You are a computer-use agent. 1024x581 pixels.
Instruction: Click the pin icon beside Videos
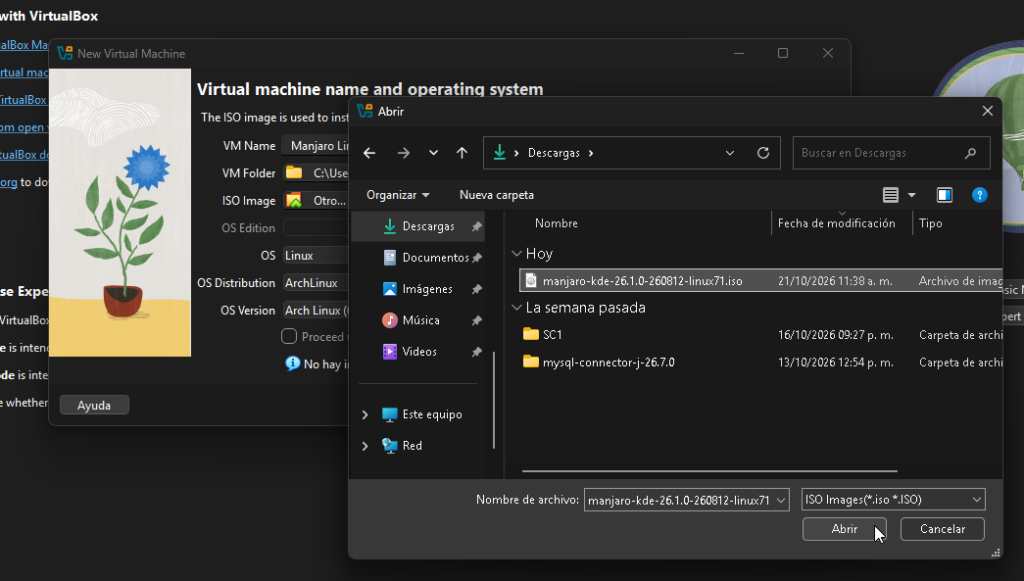click(x=477, y=352)
